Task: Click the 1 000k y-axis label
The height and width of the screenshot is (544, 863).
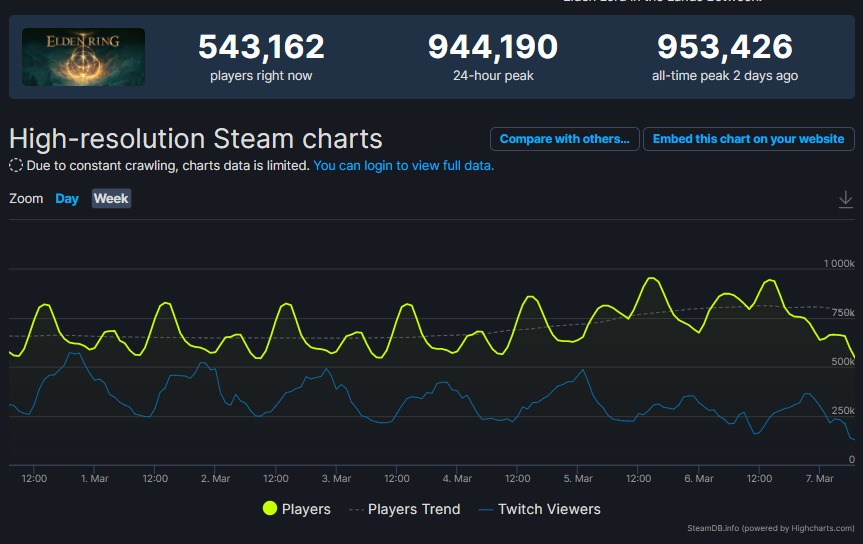Action: [839, 263]
